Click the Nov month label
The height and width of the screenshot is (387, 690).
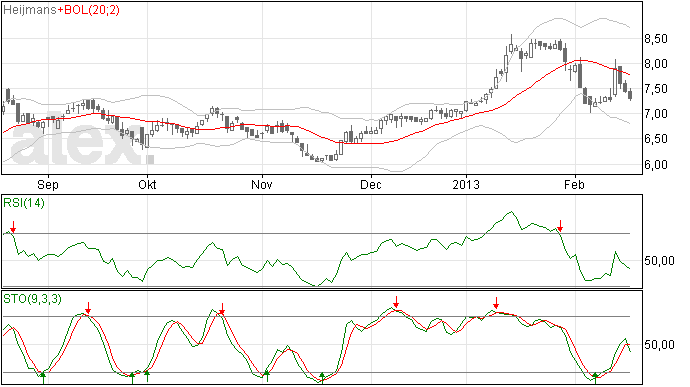click(262, 184)
